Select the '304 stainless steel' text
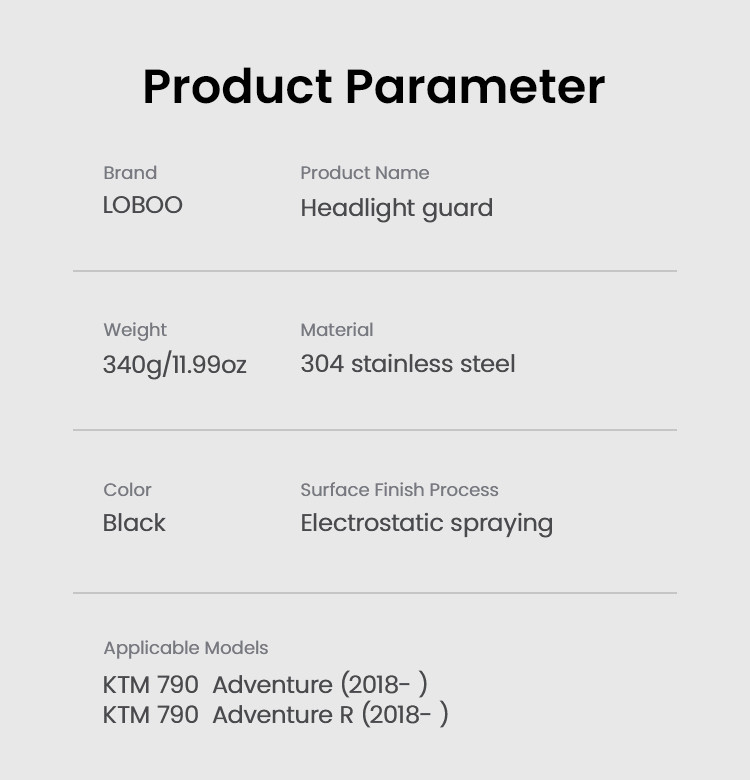The width and height of the screenshot is (750, 780). click(408, 363)
